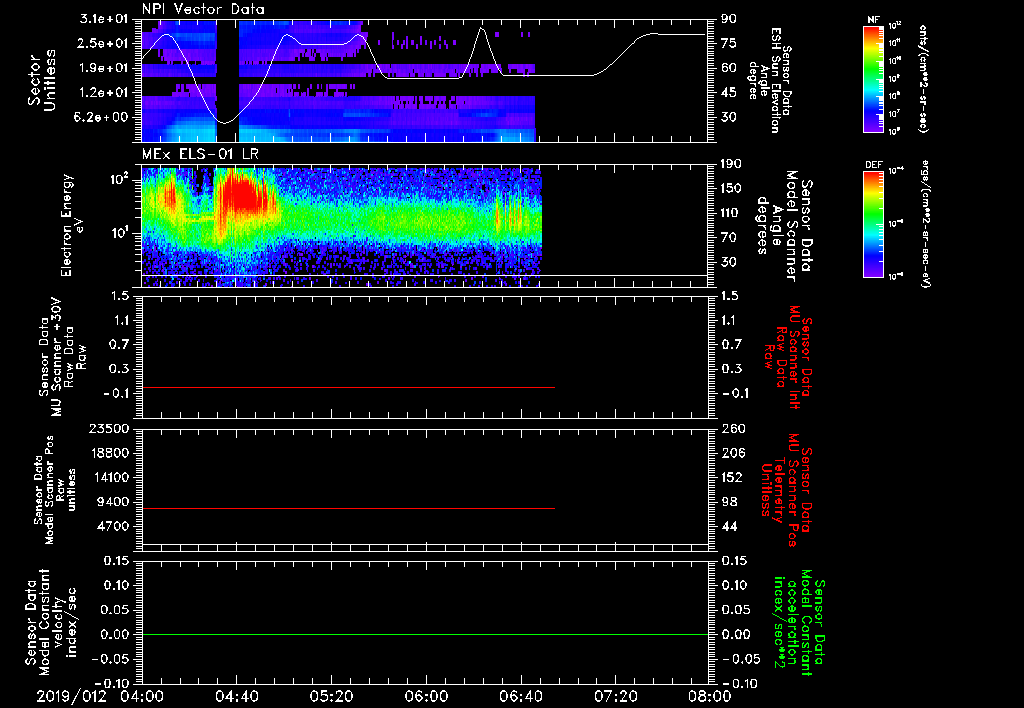This screenshot has height=708, width=1024.
Task: Click the 10¹ electron energy tick label
Action: coord(120,233)
